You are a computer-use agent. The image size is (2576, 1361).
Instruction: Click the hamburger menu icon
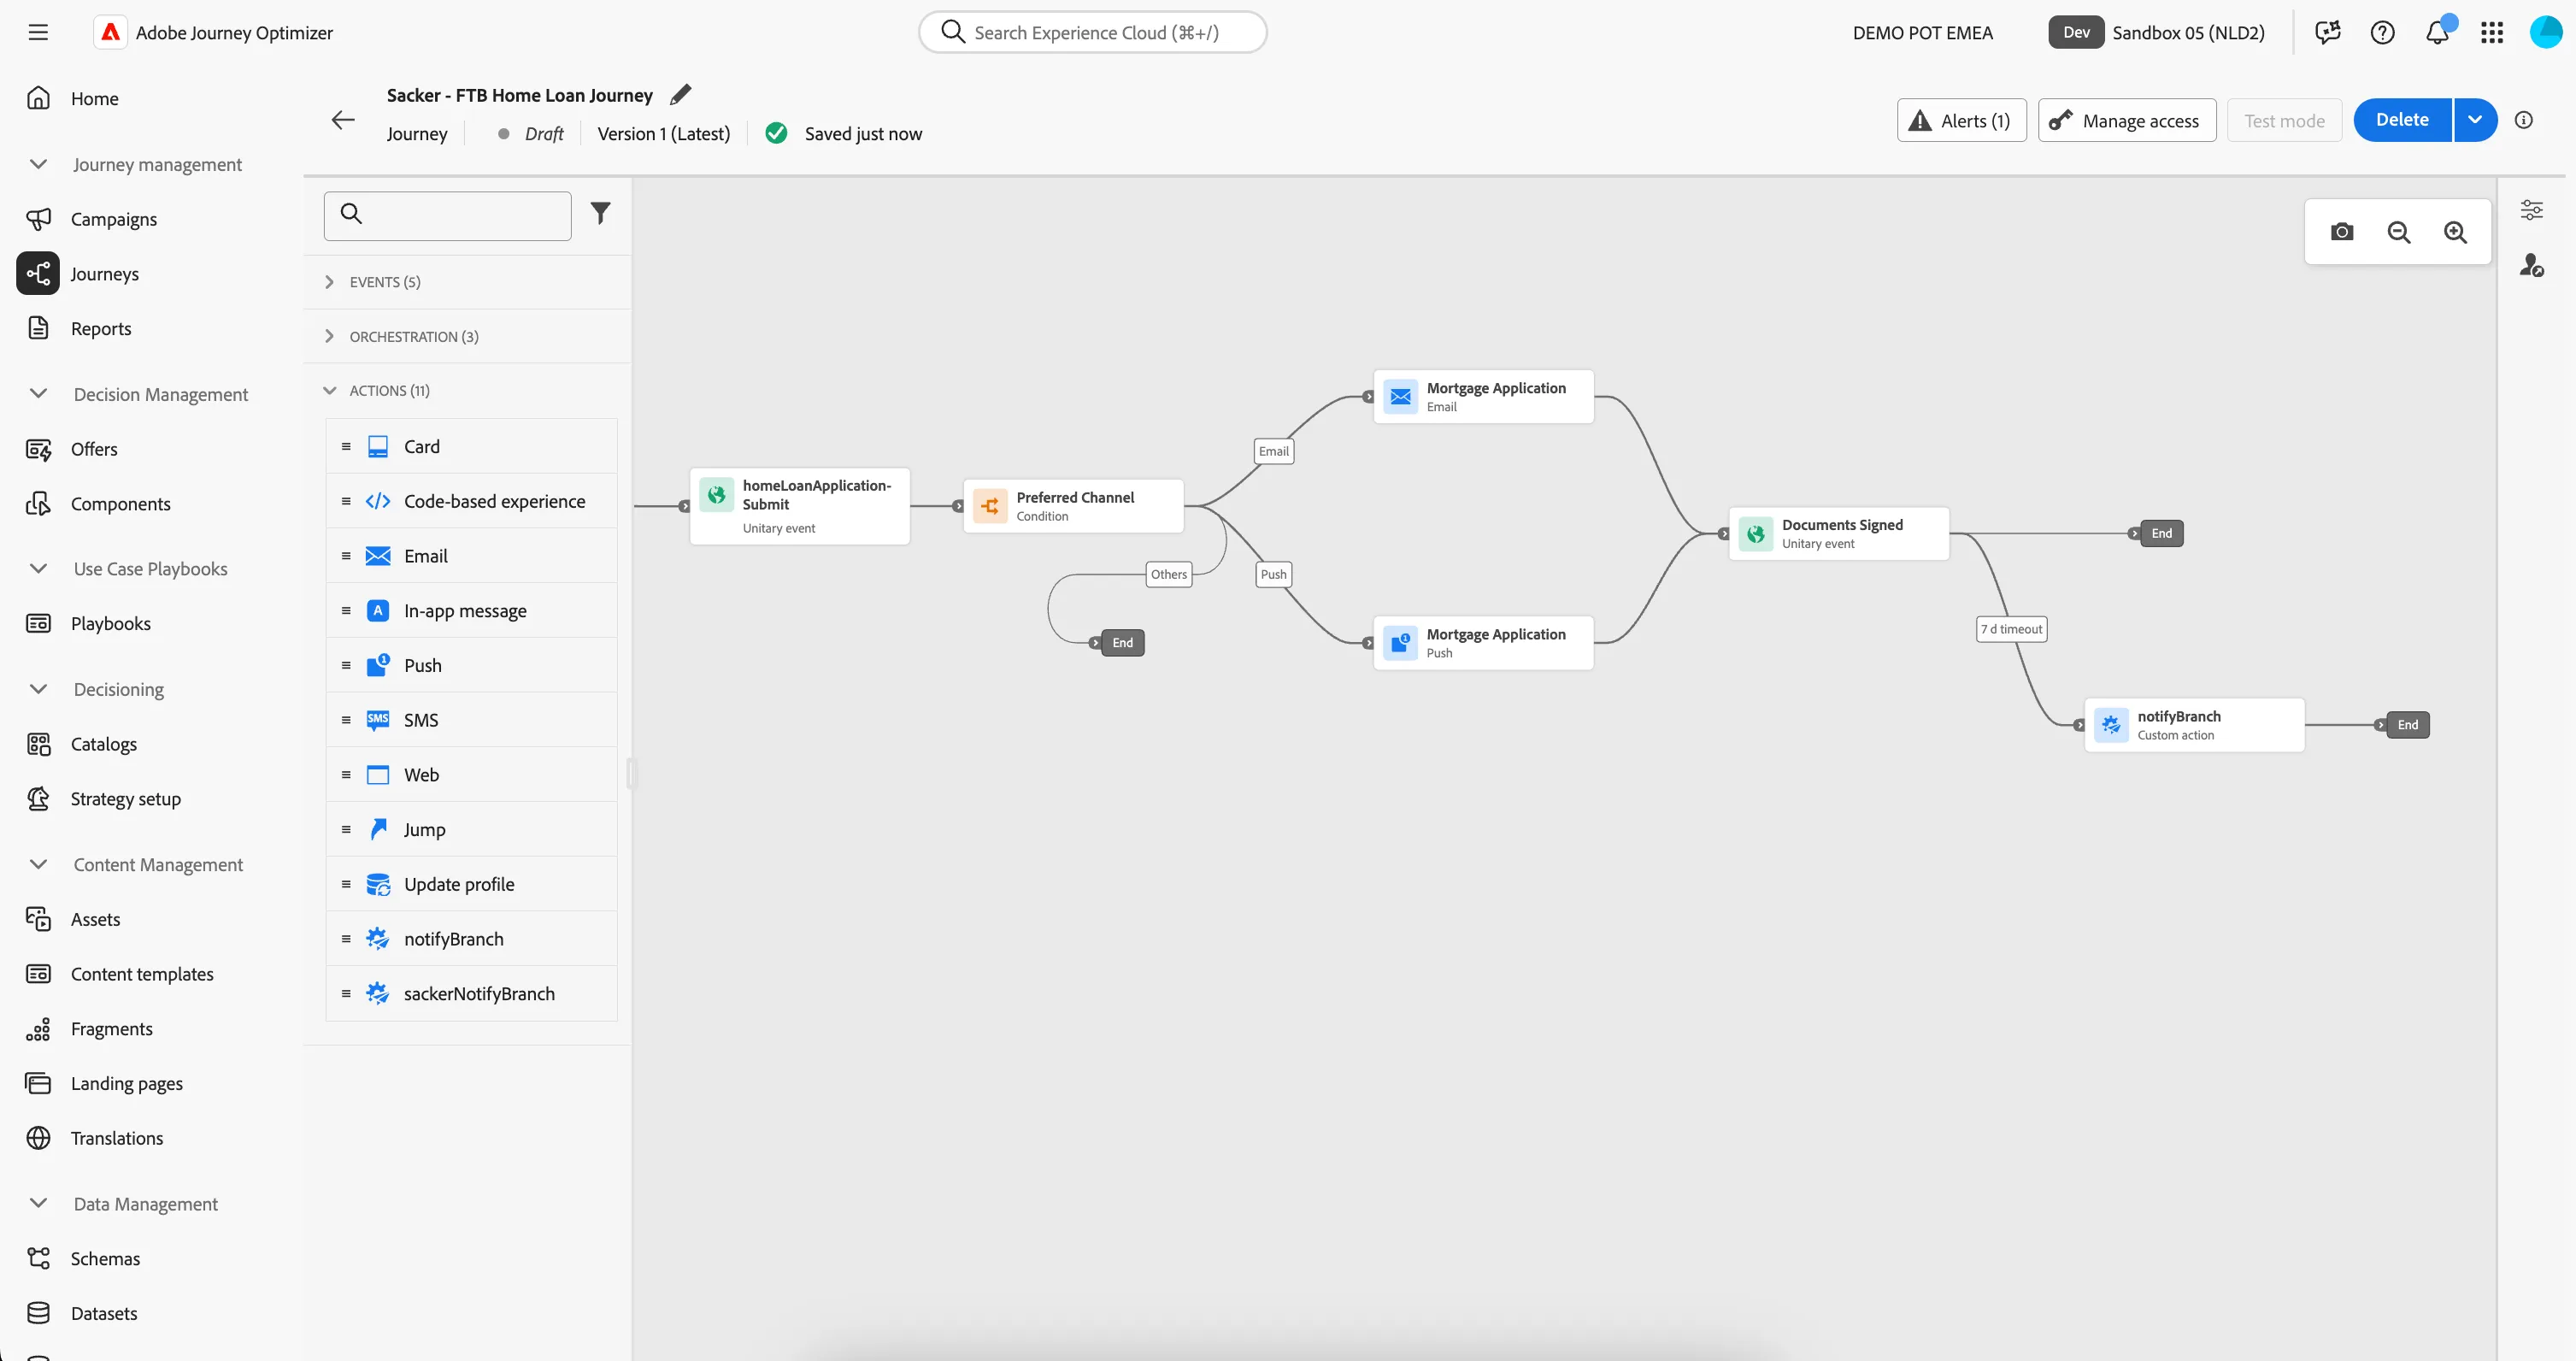pos(38,32)
